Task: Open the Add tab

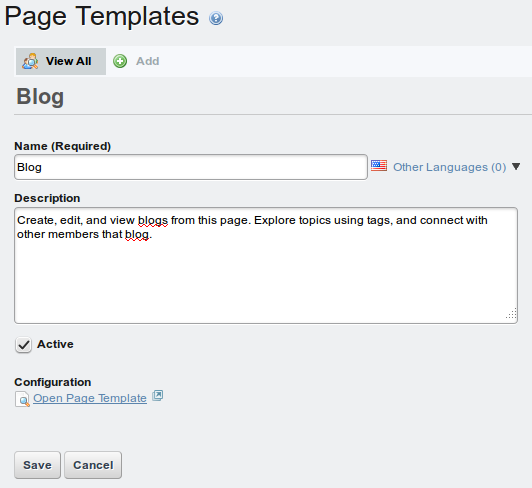Action: pos(147,61)
